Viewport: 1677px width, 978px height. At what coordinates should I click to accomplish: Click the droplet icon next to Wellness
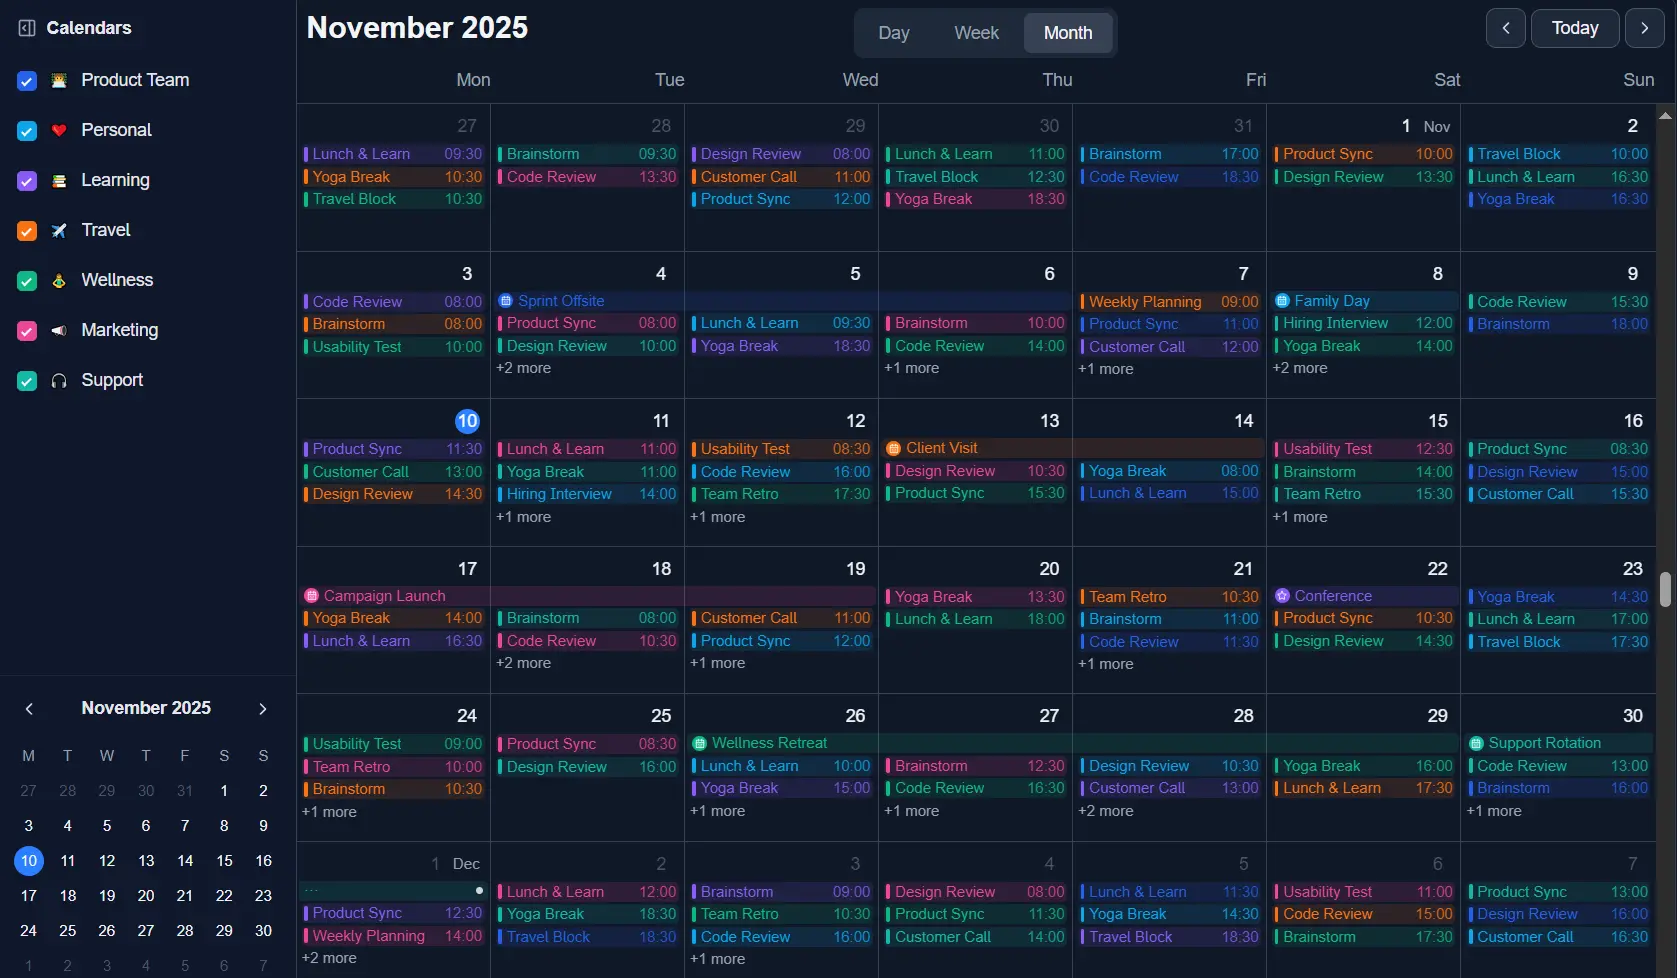pos(59,280)
